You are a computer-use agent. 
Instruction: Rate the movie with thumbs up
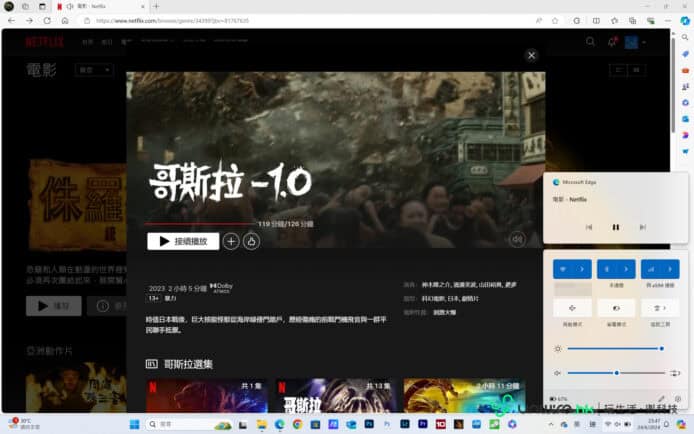[251, 241]
